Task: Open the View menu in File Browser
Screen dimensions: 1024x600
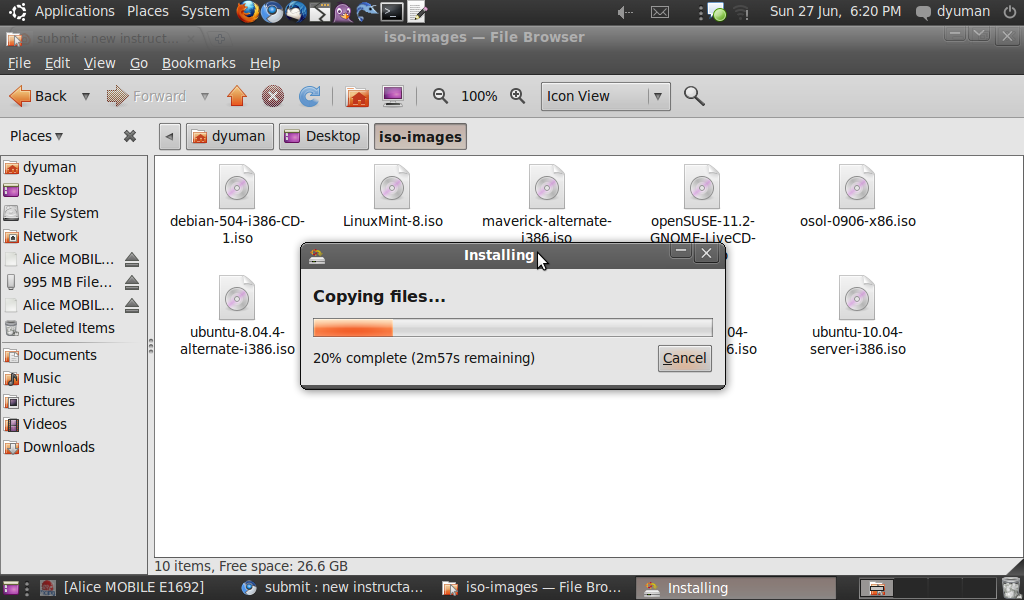Action: 99,63
